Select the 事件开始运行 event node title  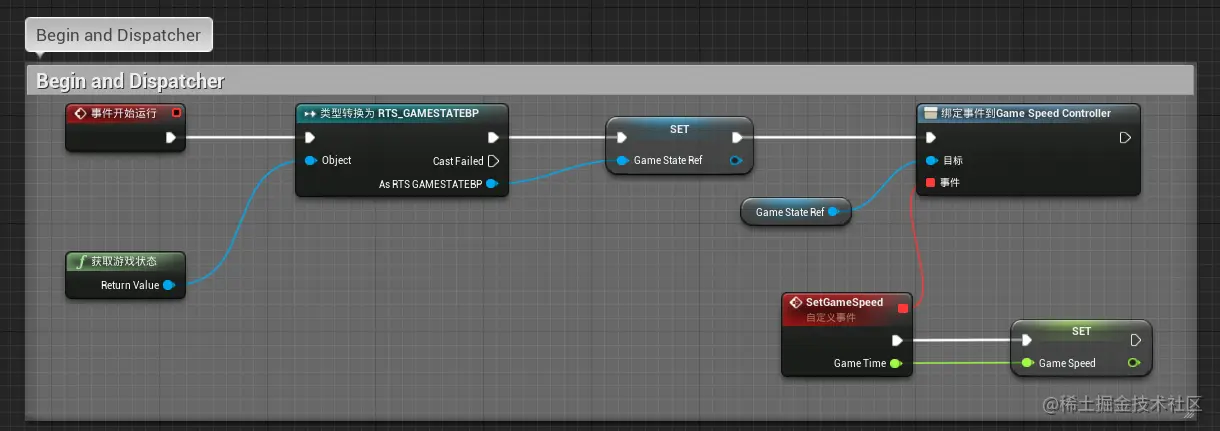click(123, 113)
